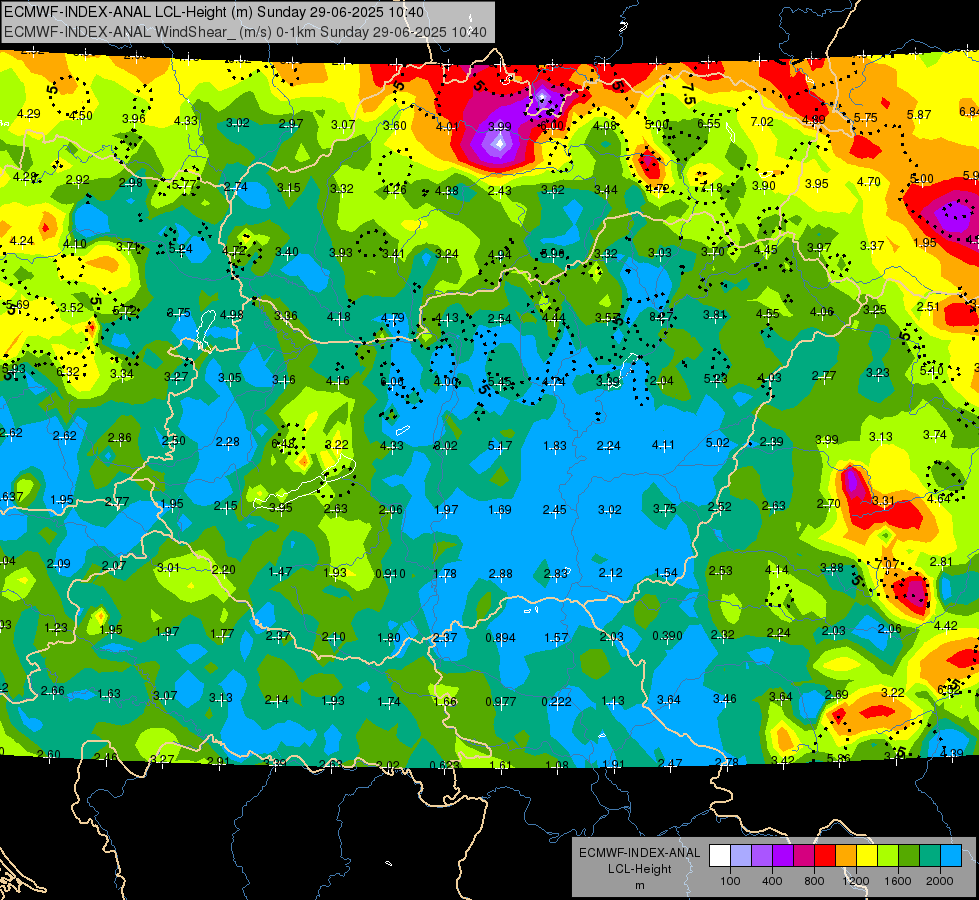The height and width of the screenshot is (900, 979).
Task: Click the legend tick label '400'
Action: tap(772, 881)
